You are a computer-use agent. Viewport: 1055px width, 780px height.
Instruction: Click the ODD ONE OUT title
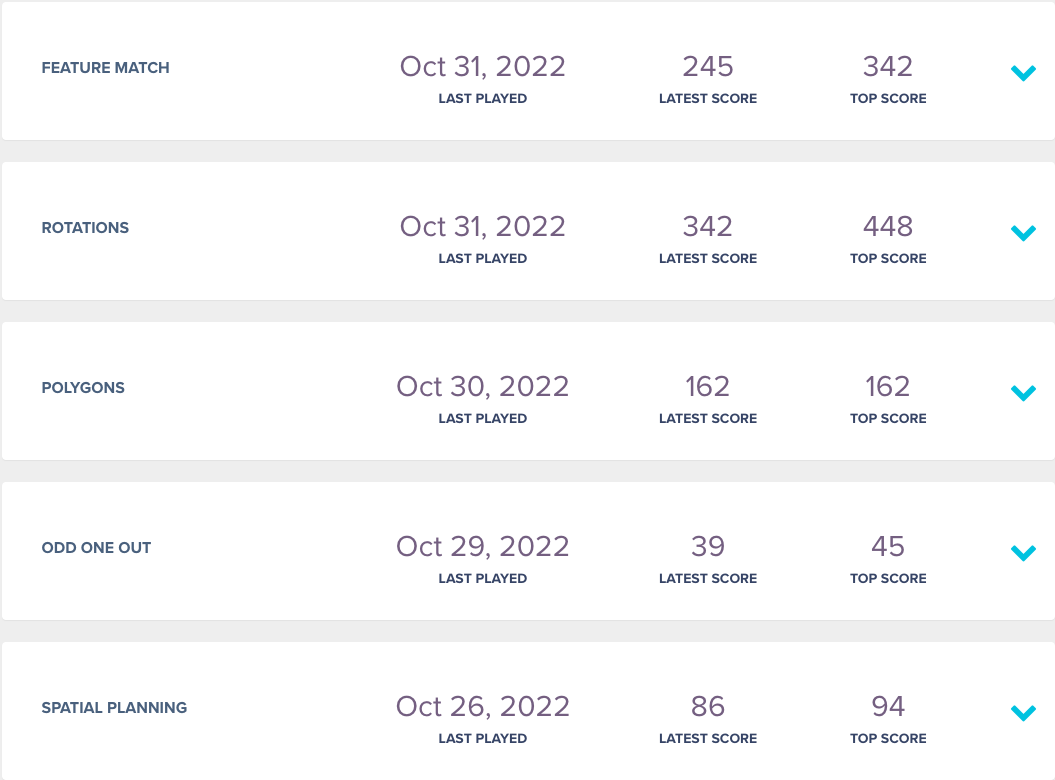[96, 548]
